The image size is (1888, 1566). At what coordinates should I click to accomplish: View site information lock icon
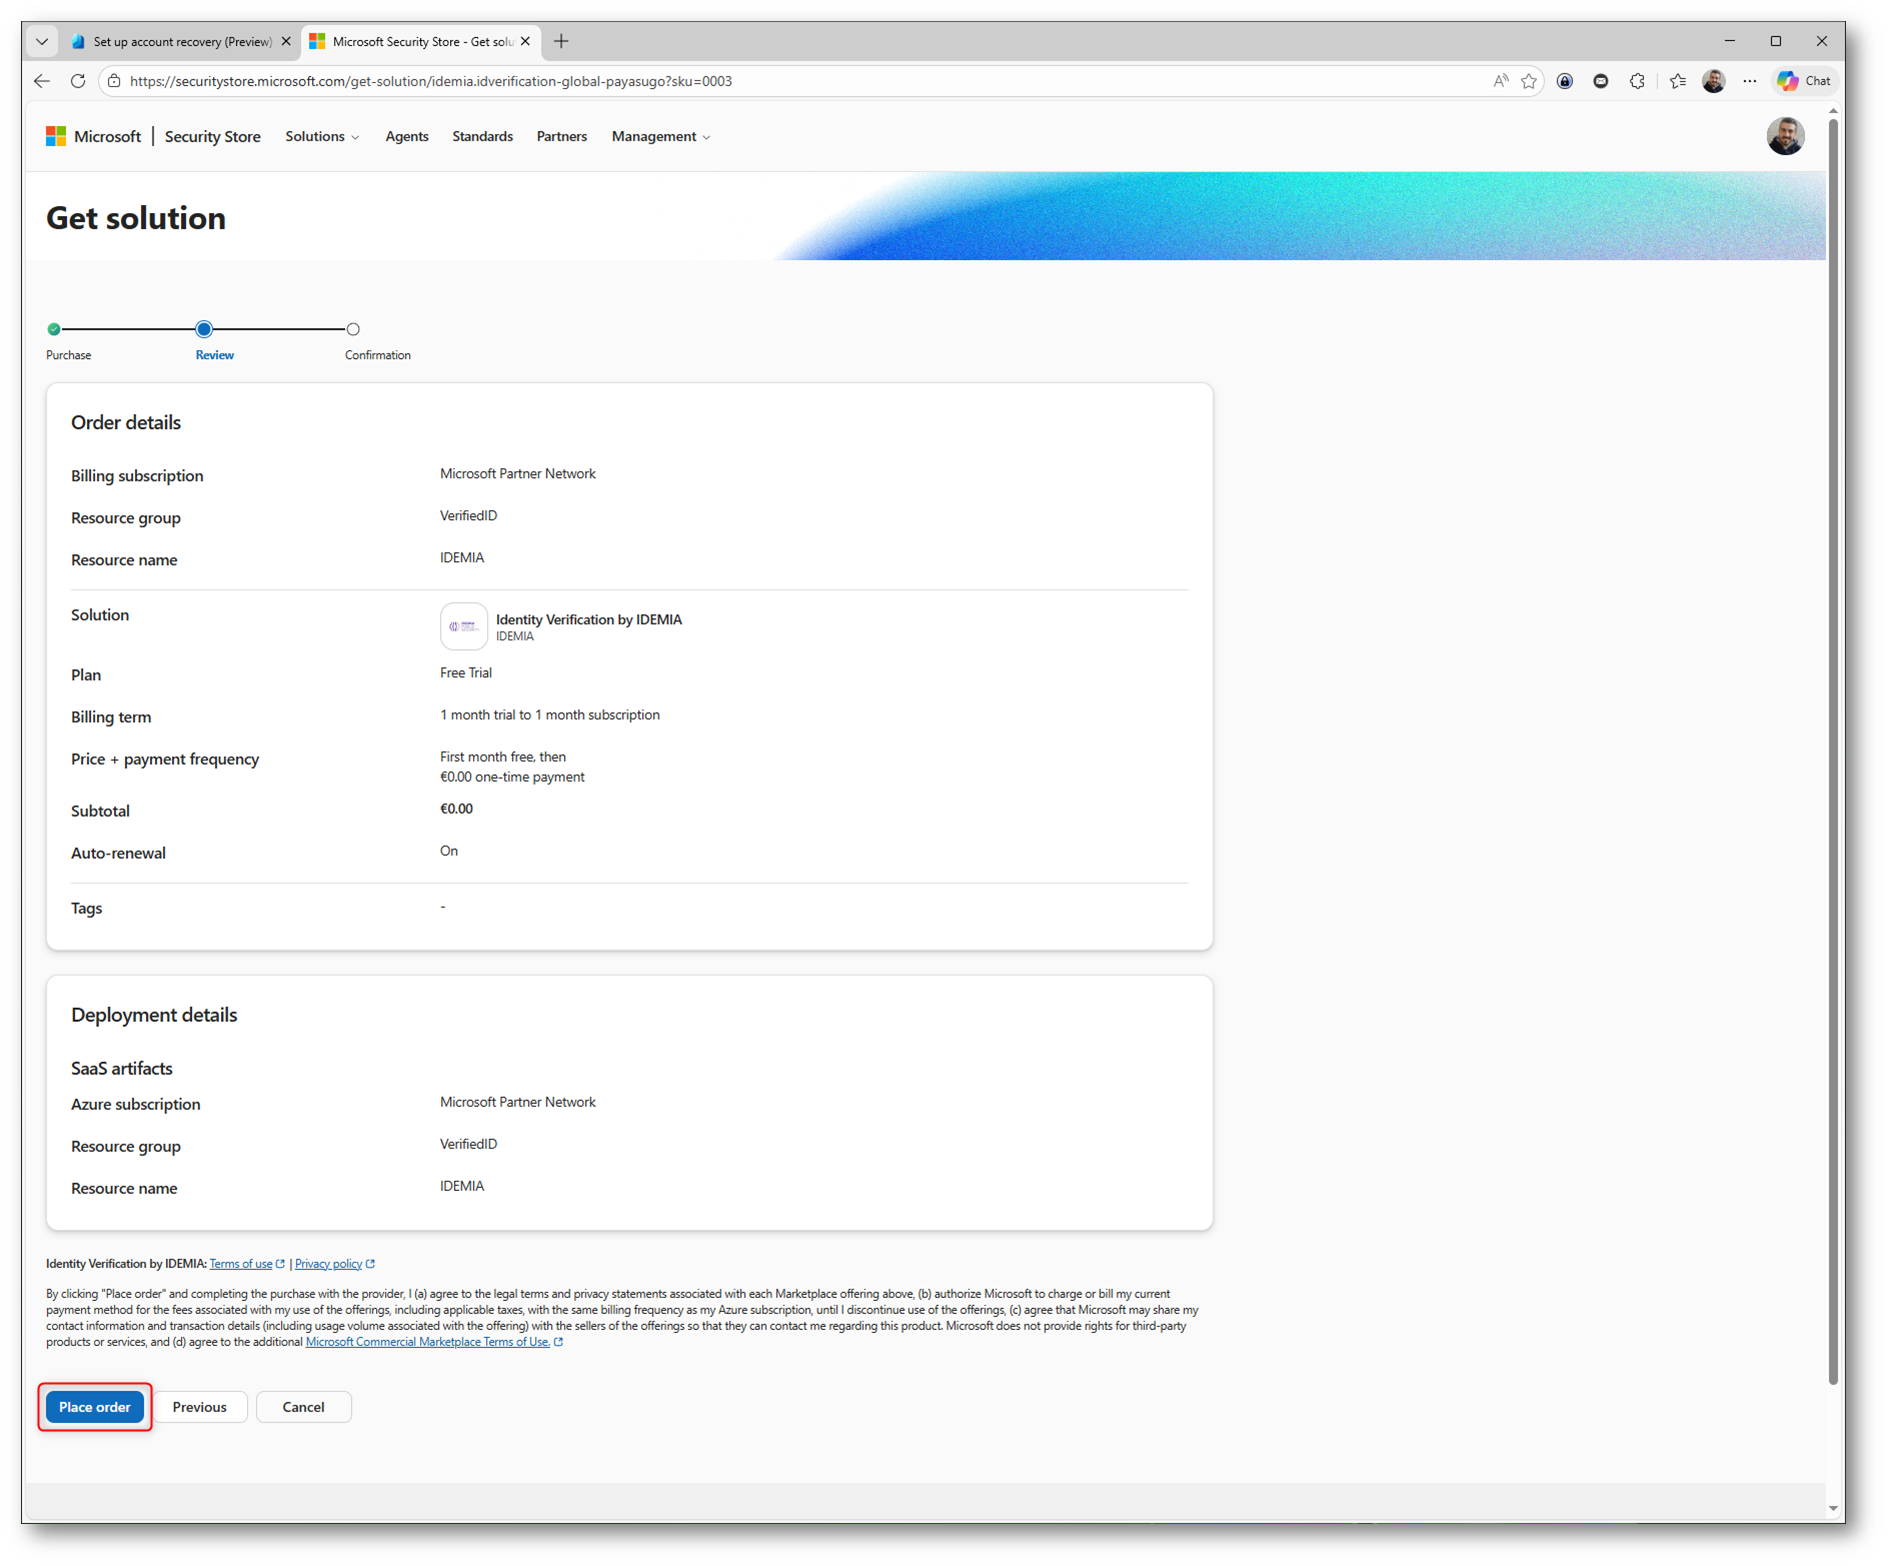[115, 81]
